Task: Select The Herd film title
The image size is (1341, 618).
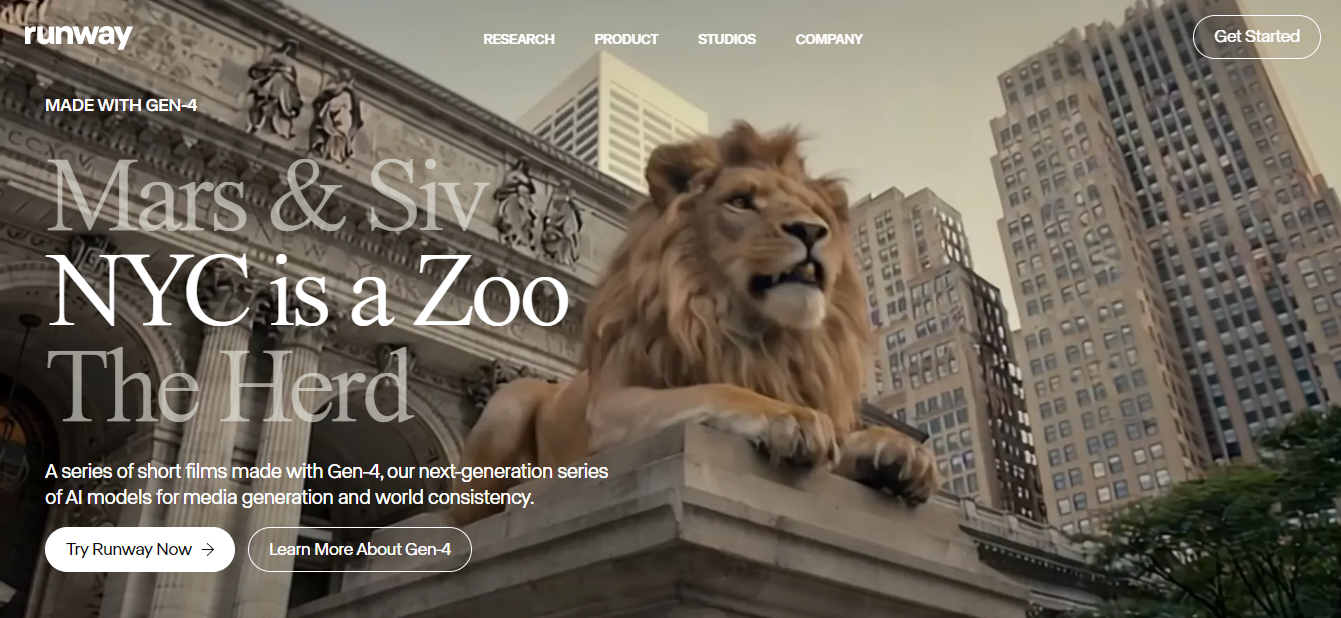Action: pos(230,385)
